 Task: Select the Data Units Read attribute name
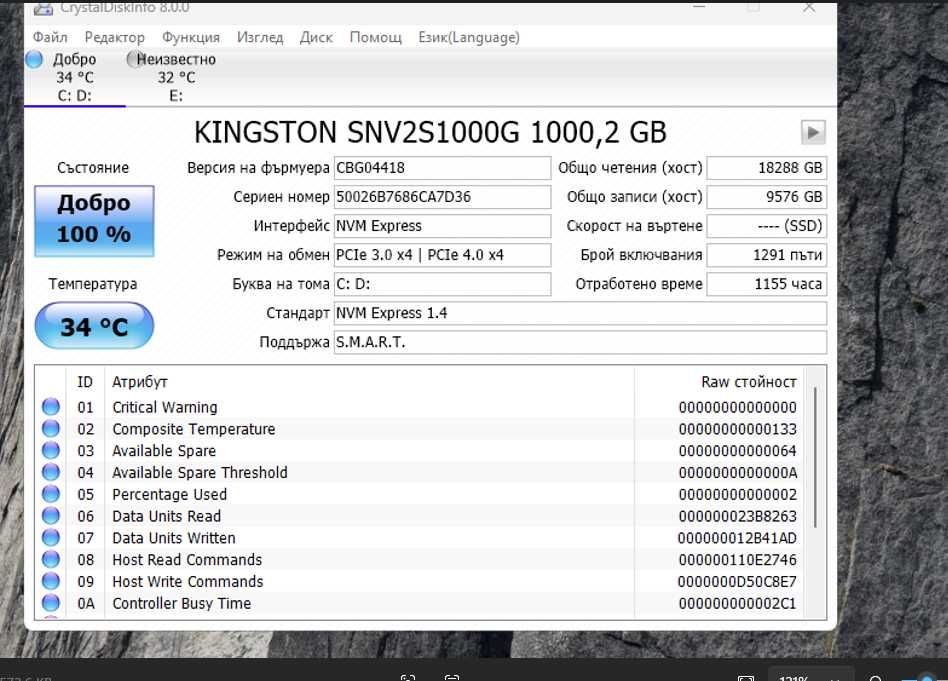point(166,516)
